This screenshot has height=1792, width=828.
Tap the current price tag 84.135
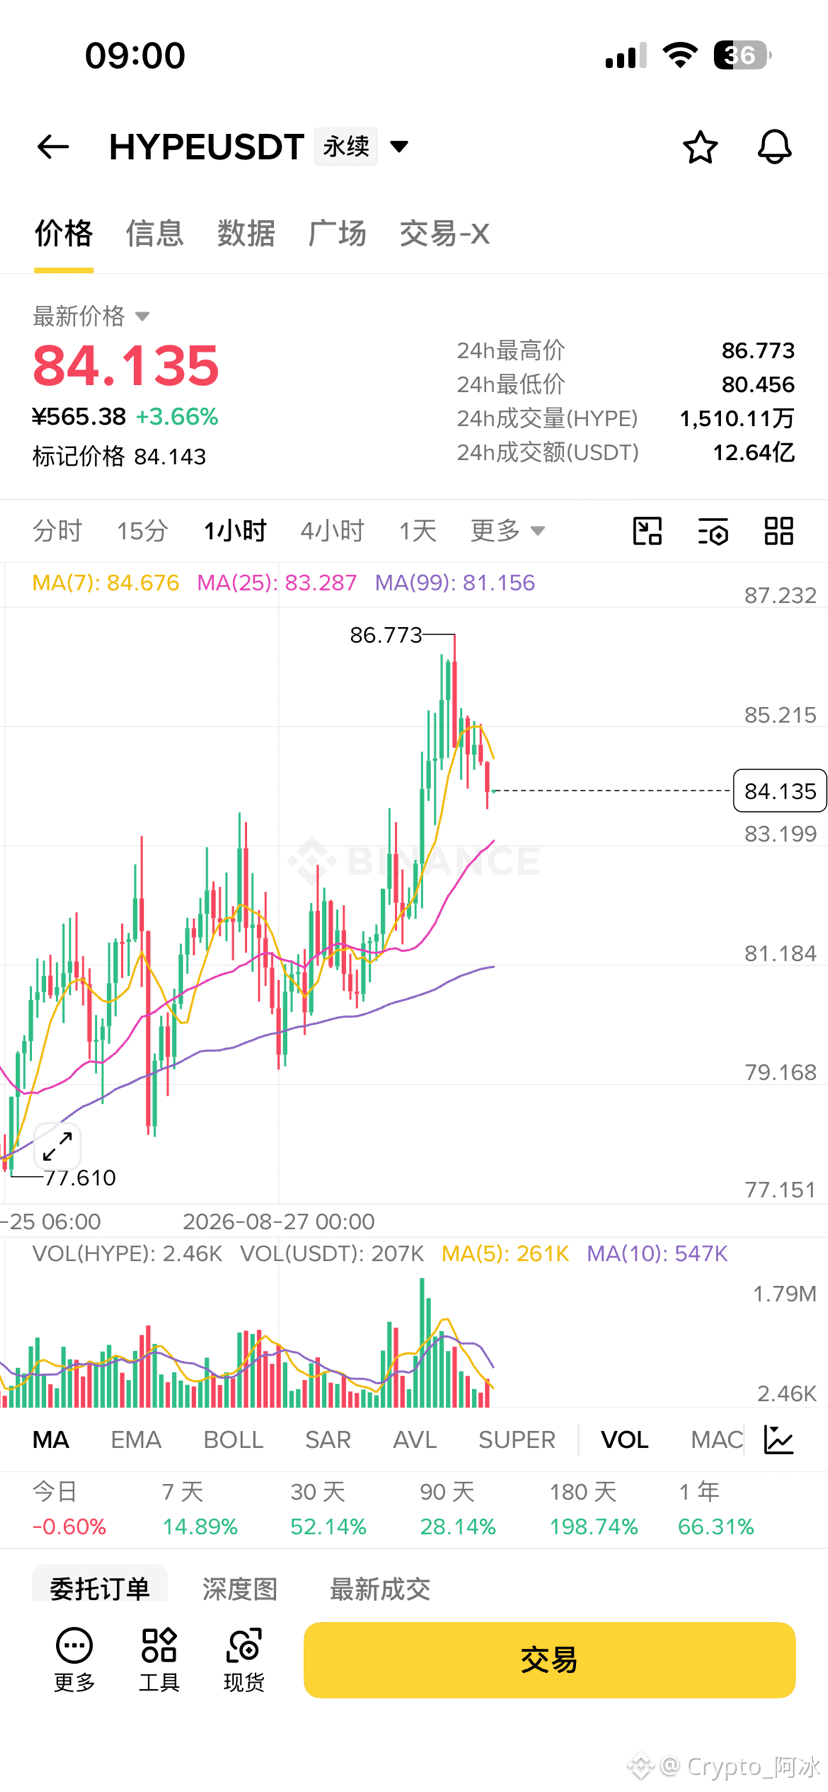click(780, 791)
